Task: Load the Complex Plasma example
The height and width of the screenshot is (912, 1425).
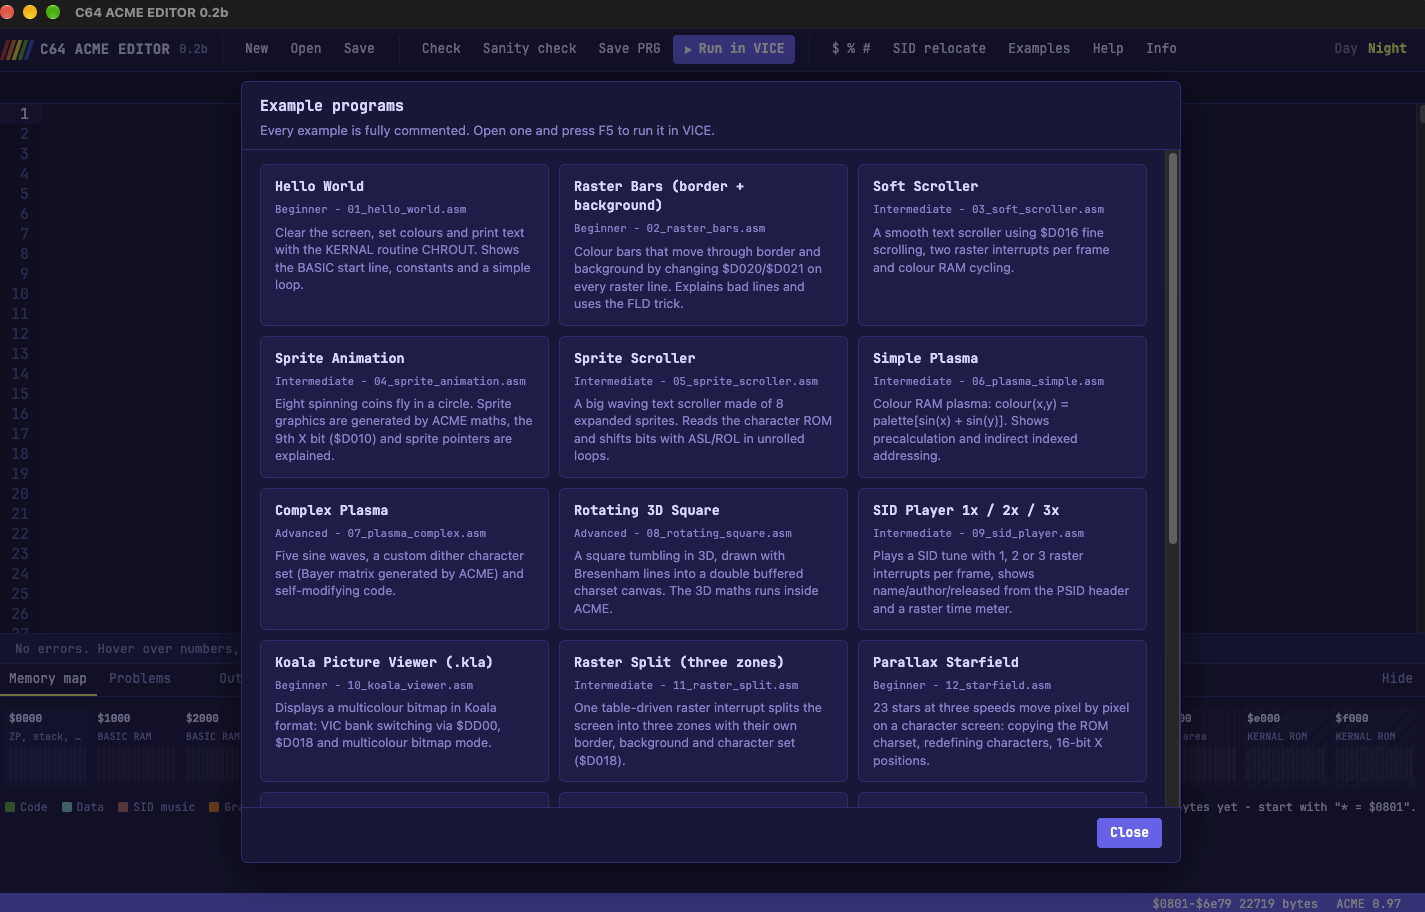Action: pos(404,559)
